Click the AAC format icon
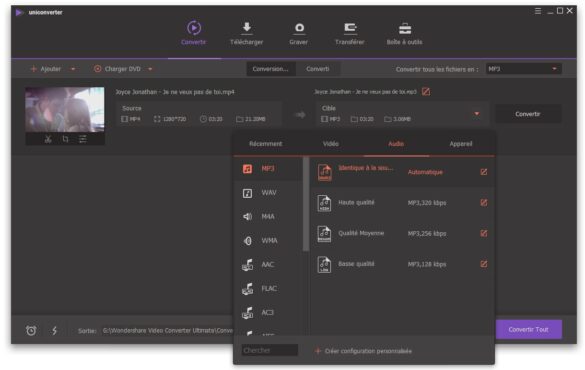Screen dimensions: 585x370 247,265
